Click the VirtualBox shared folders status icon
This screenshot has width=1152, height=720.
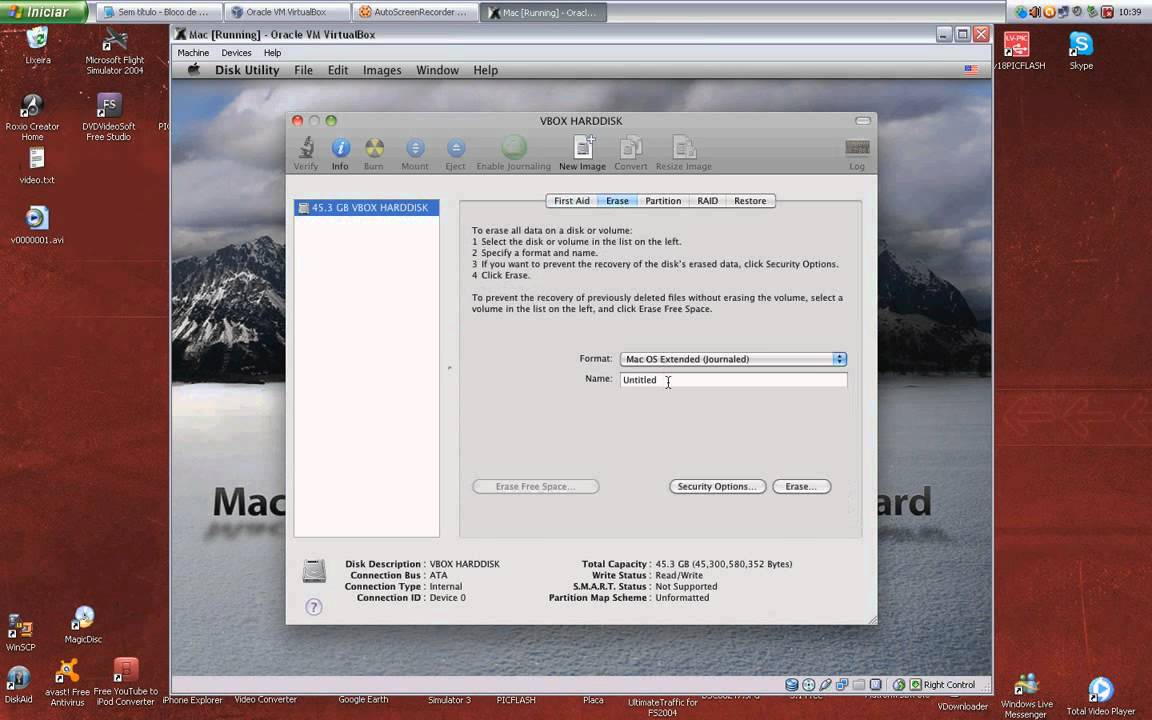(859, 685)
